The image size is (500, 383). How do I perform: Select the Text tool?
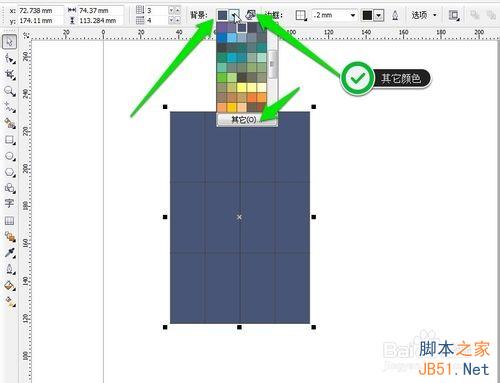[9, 203]
